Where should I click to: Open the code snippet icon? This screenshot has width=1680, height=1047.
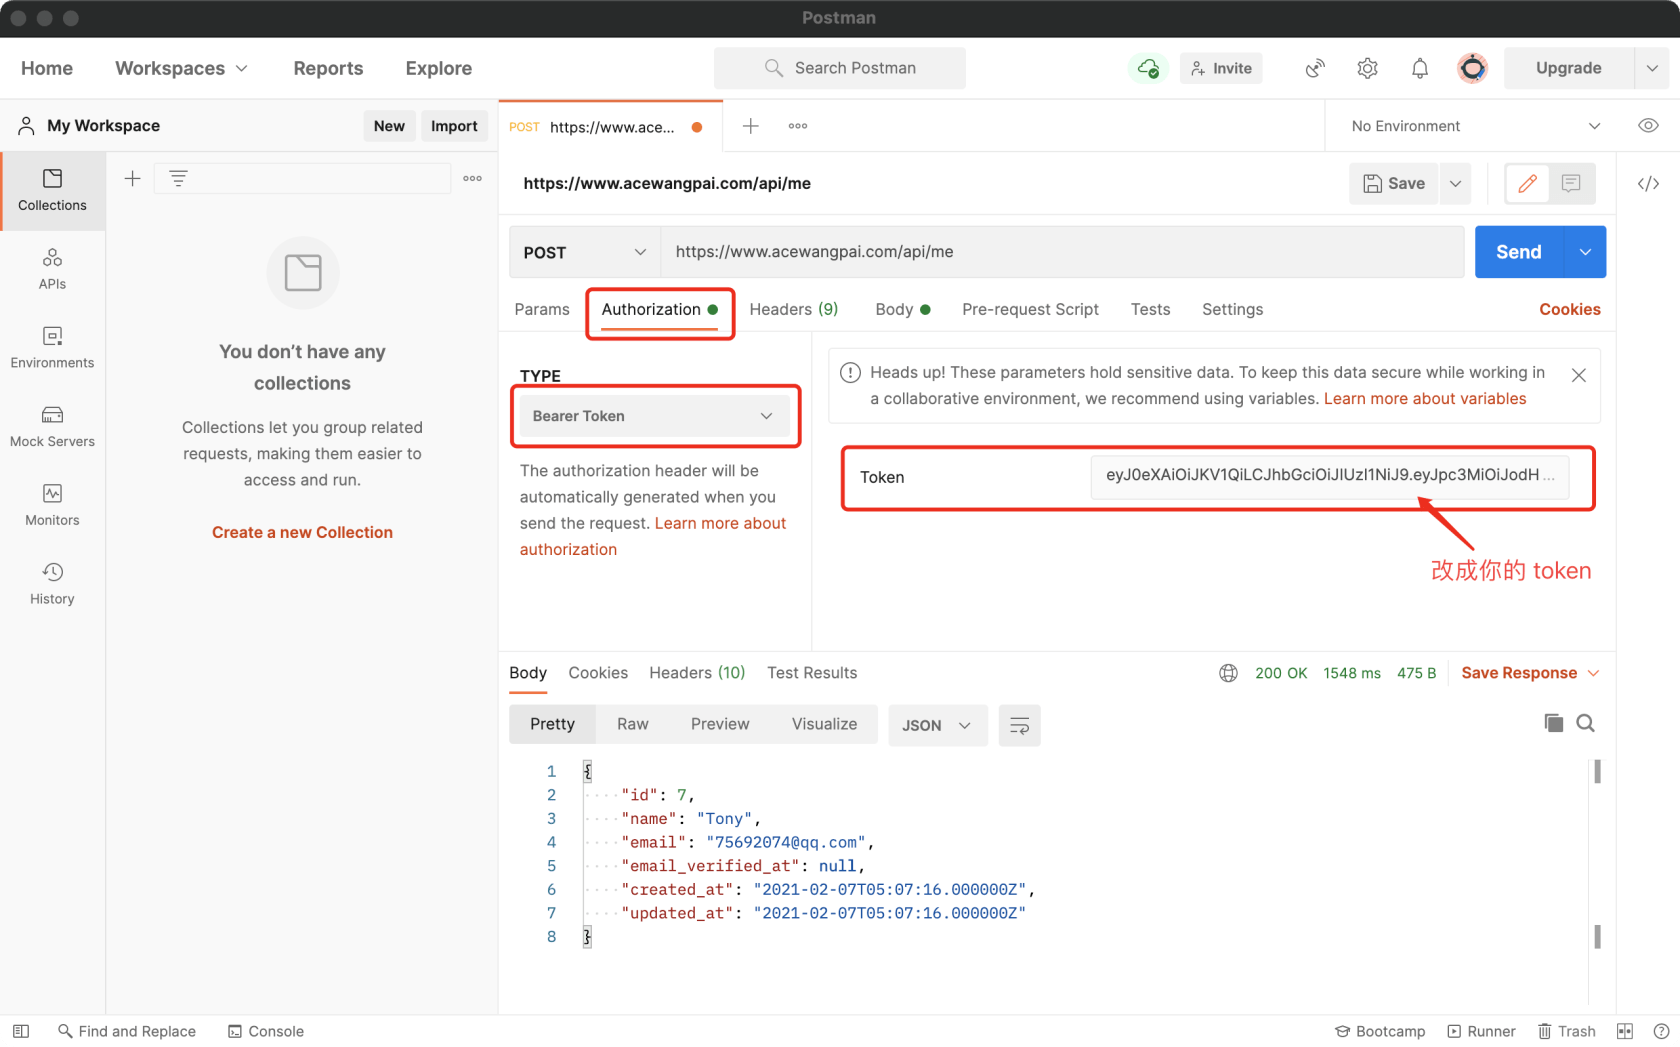pyautogui.click(x=1648, y=183)
